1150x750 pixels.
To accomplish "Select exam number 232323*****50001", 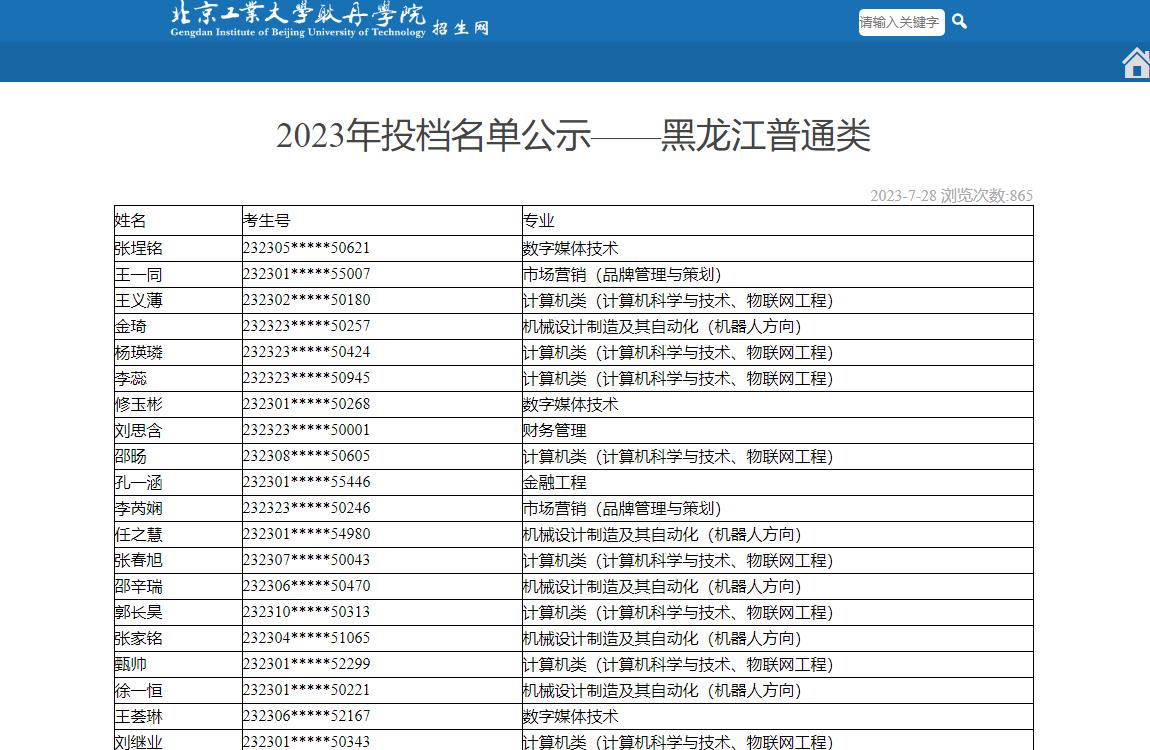I will tap(307, 430).
